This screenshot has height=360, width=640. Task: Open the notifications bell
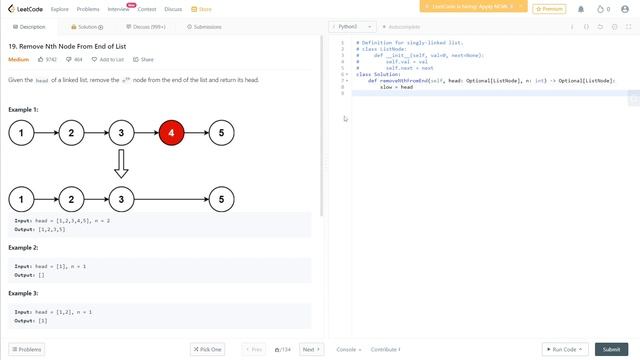tap(581, 9)
